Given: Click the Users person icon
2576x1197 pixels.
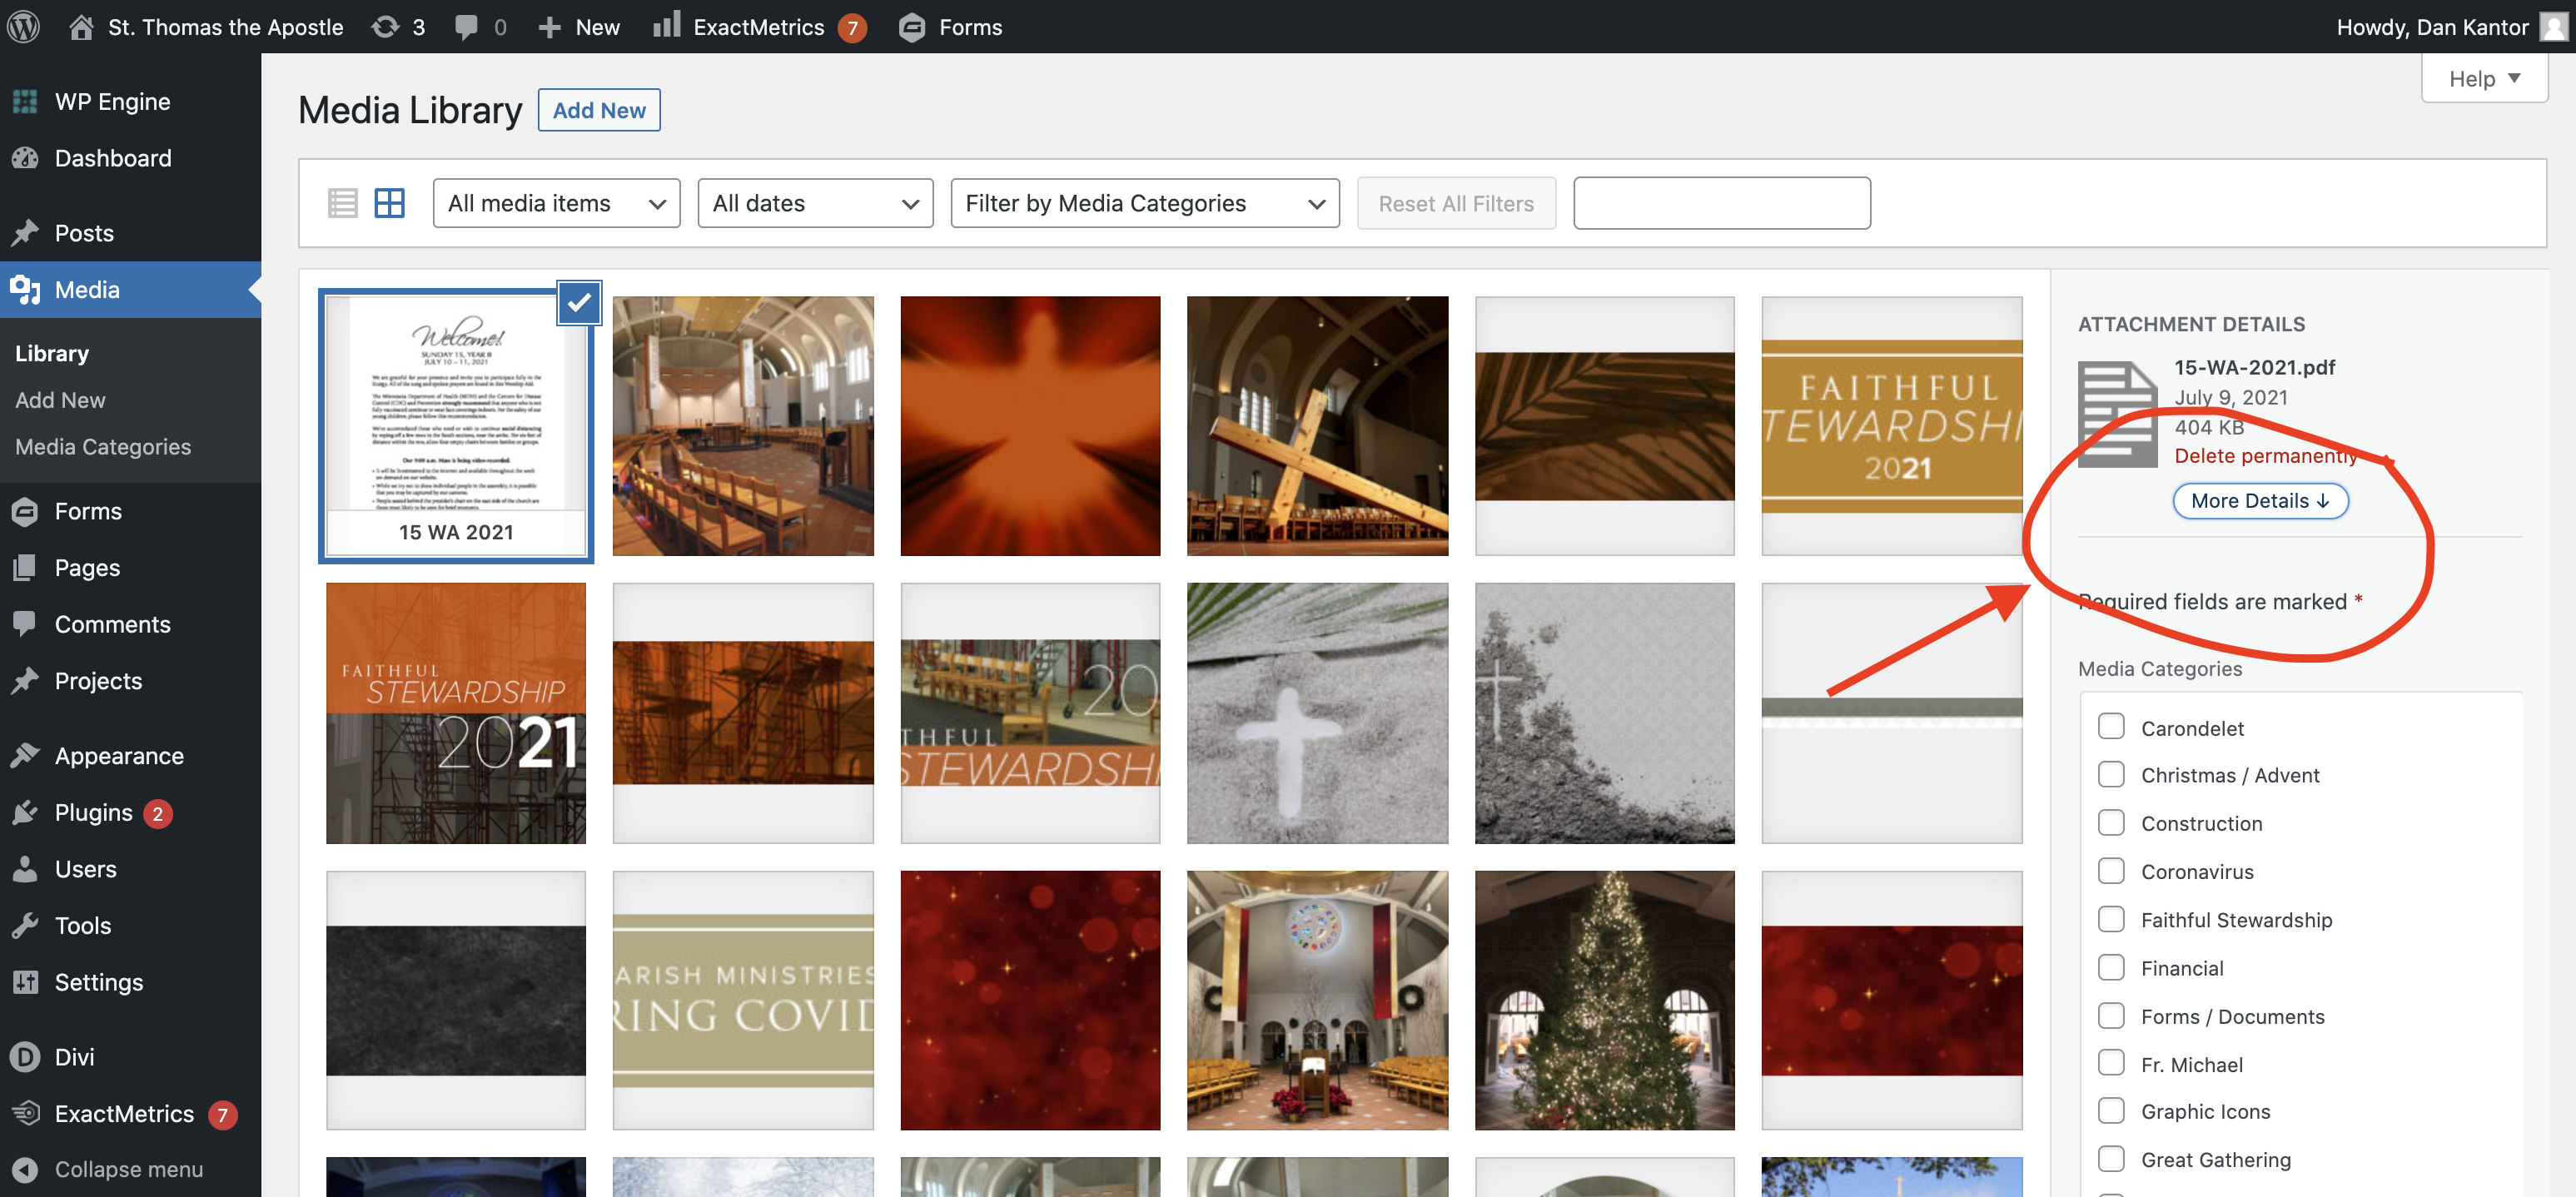Looking at the screenshot, I should pos(26,869).
